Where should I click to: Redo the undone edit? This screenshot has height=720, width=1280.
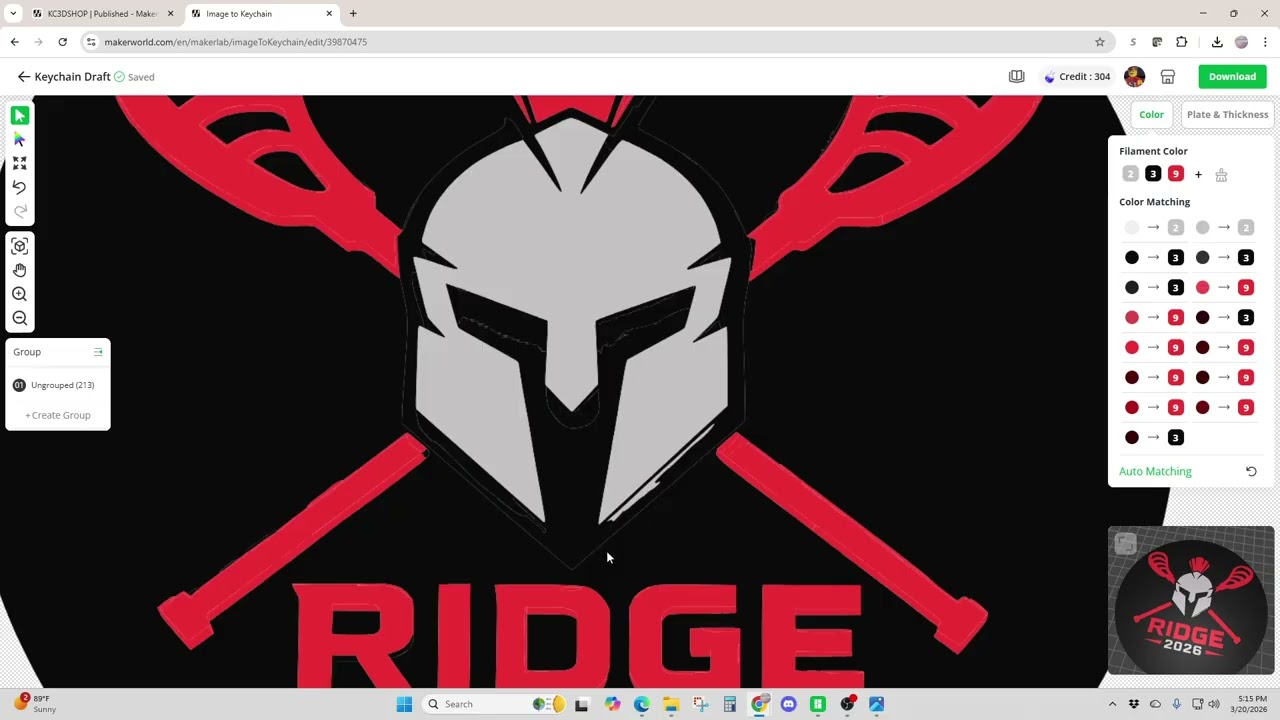[19, 211]
